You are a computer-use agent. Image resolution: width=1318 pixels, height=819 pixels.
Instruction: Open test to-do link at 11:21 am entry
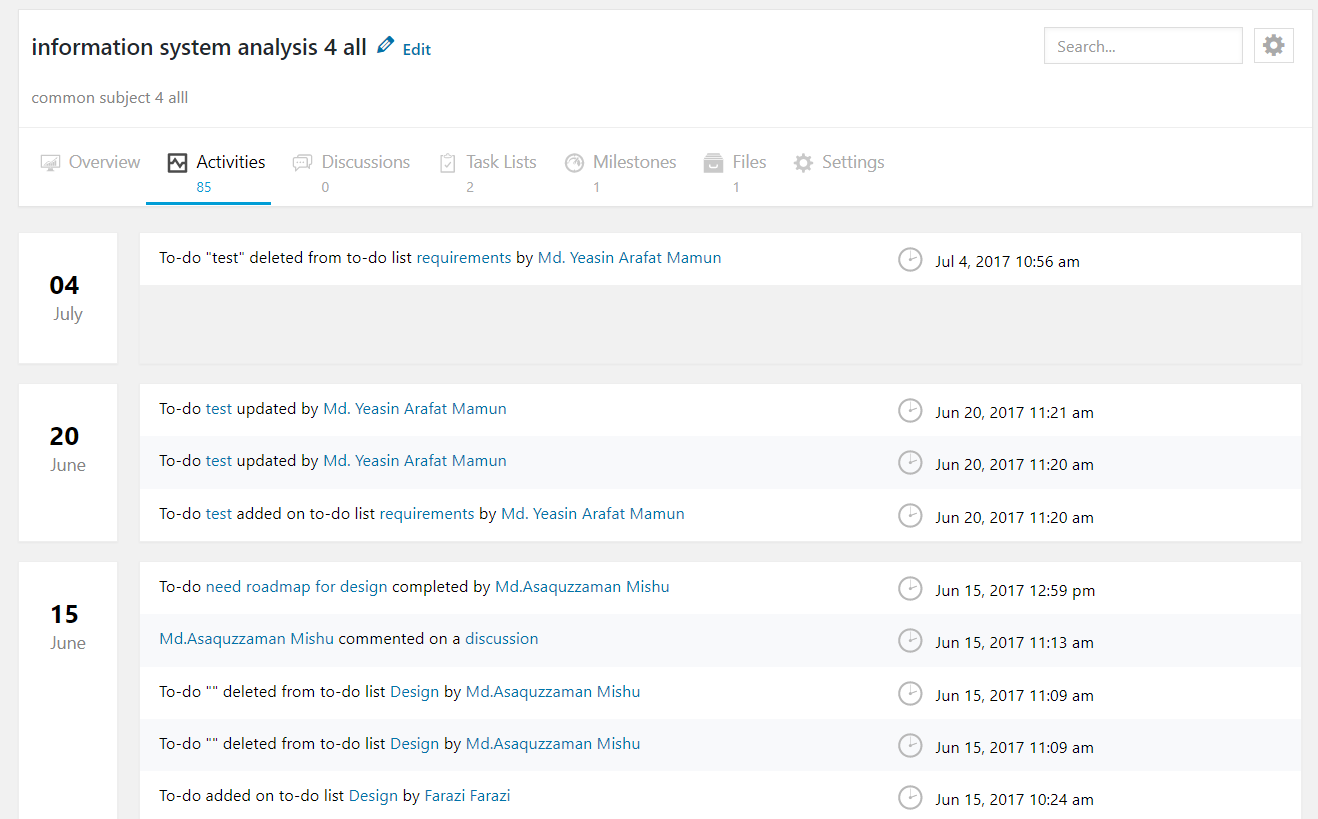[219, 409]
